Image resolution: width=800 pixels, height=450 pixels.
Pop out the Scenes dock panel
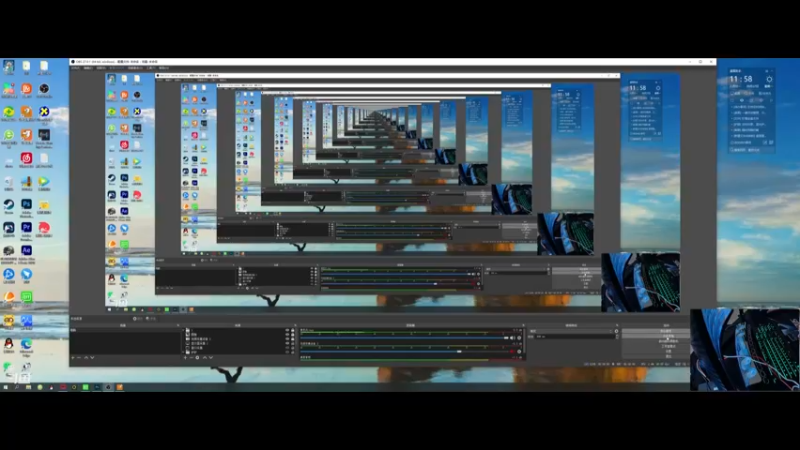pyautogui.click(x=178, y=325)
